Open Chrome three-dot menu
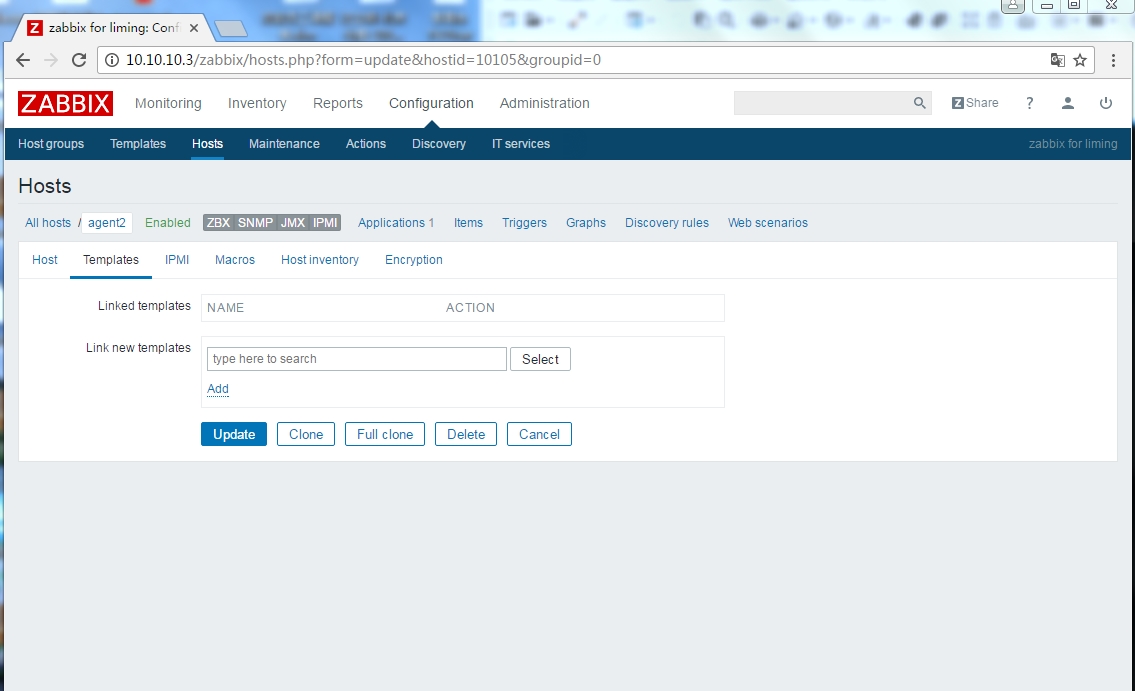 click(x=1113, y=60)
